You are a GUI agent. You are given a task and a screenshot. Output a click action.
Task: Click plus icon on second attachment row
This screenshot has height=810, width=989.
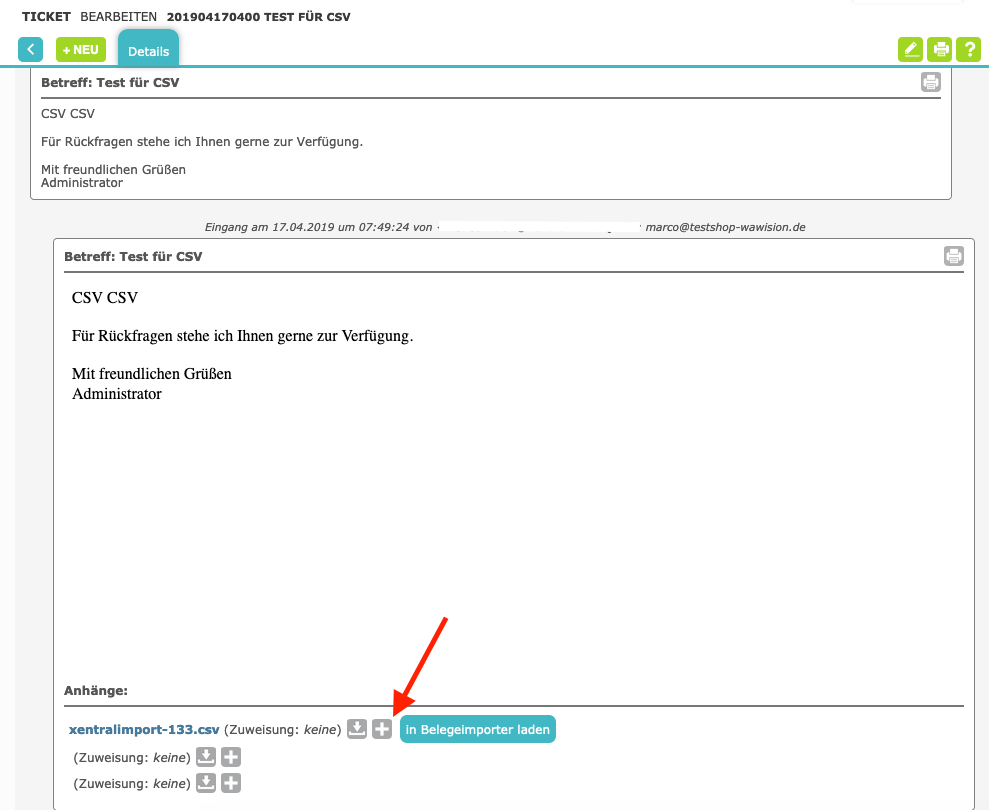231,757
